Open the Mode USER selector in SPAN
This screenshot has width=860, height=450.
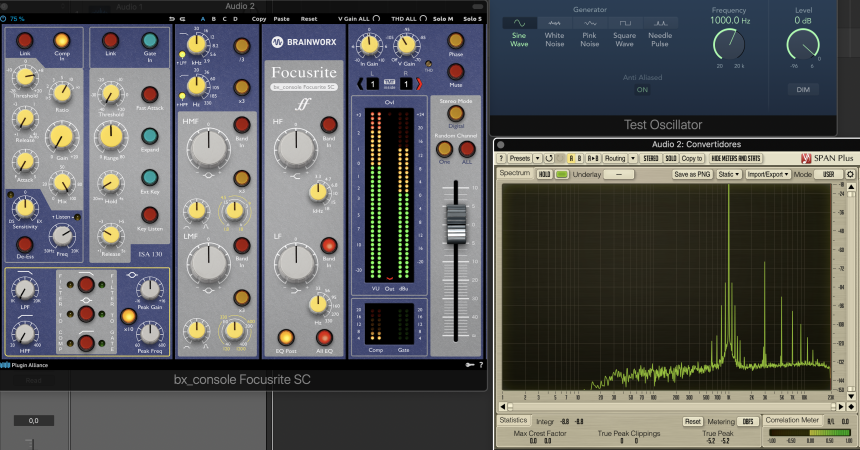coord(828,174)
